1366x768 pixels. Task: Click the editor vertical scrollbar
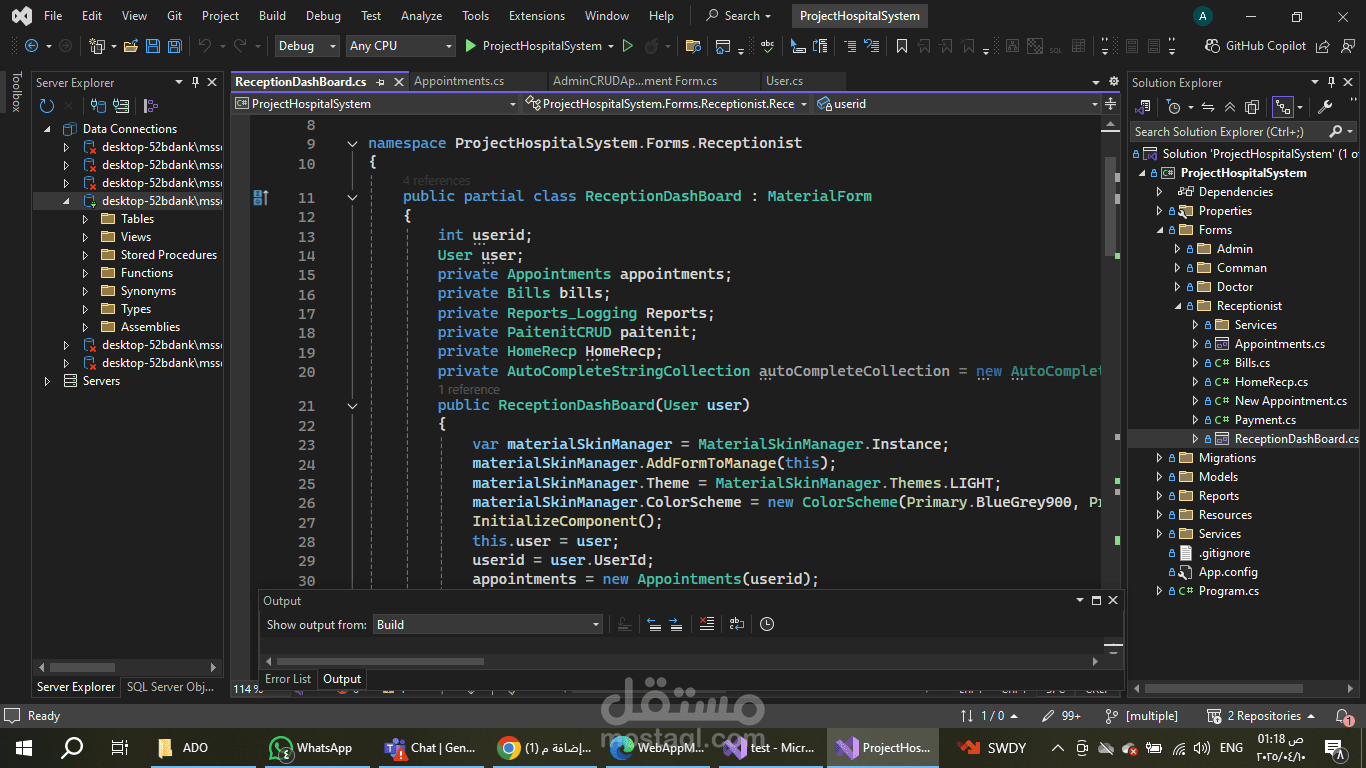pyautogui.click(x=1110, y=350)
